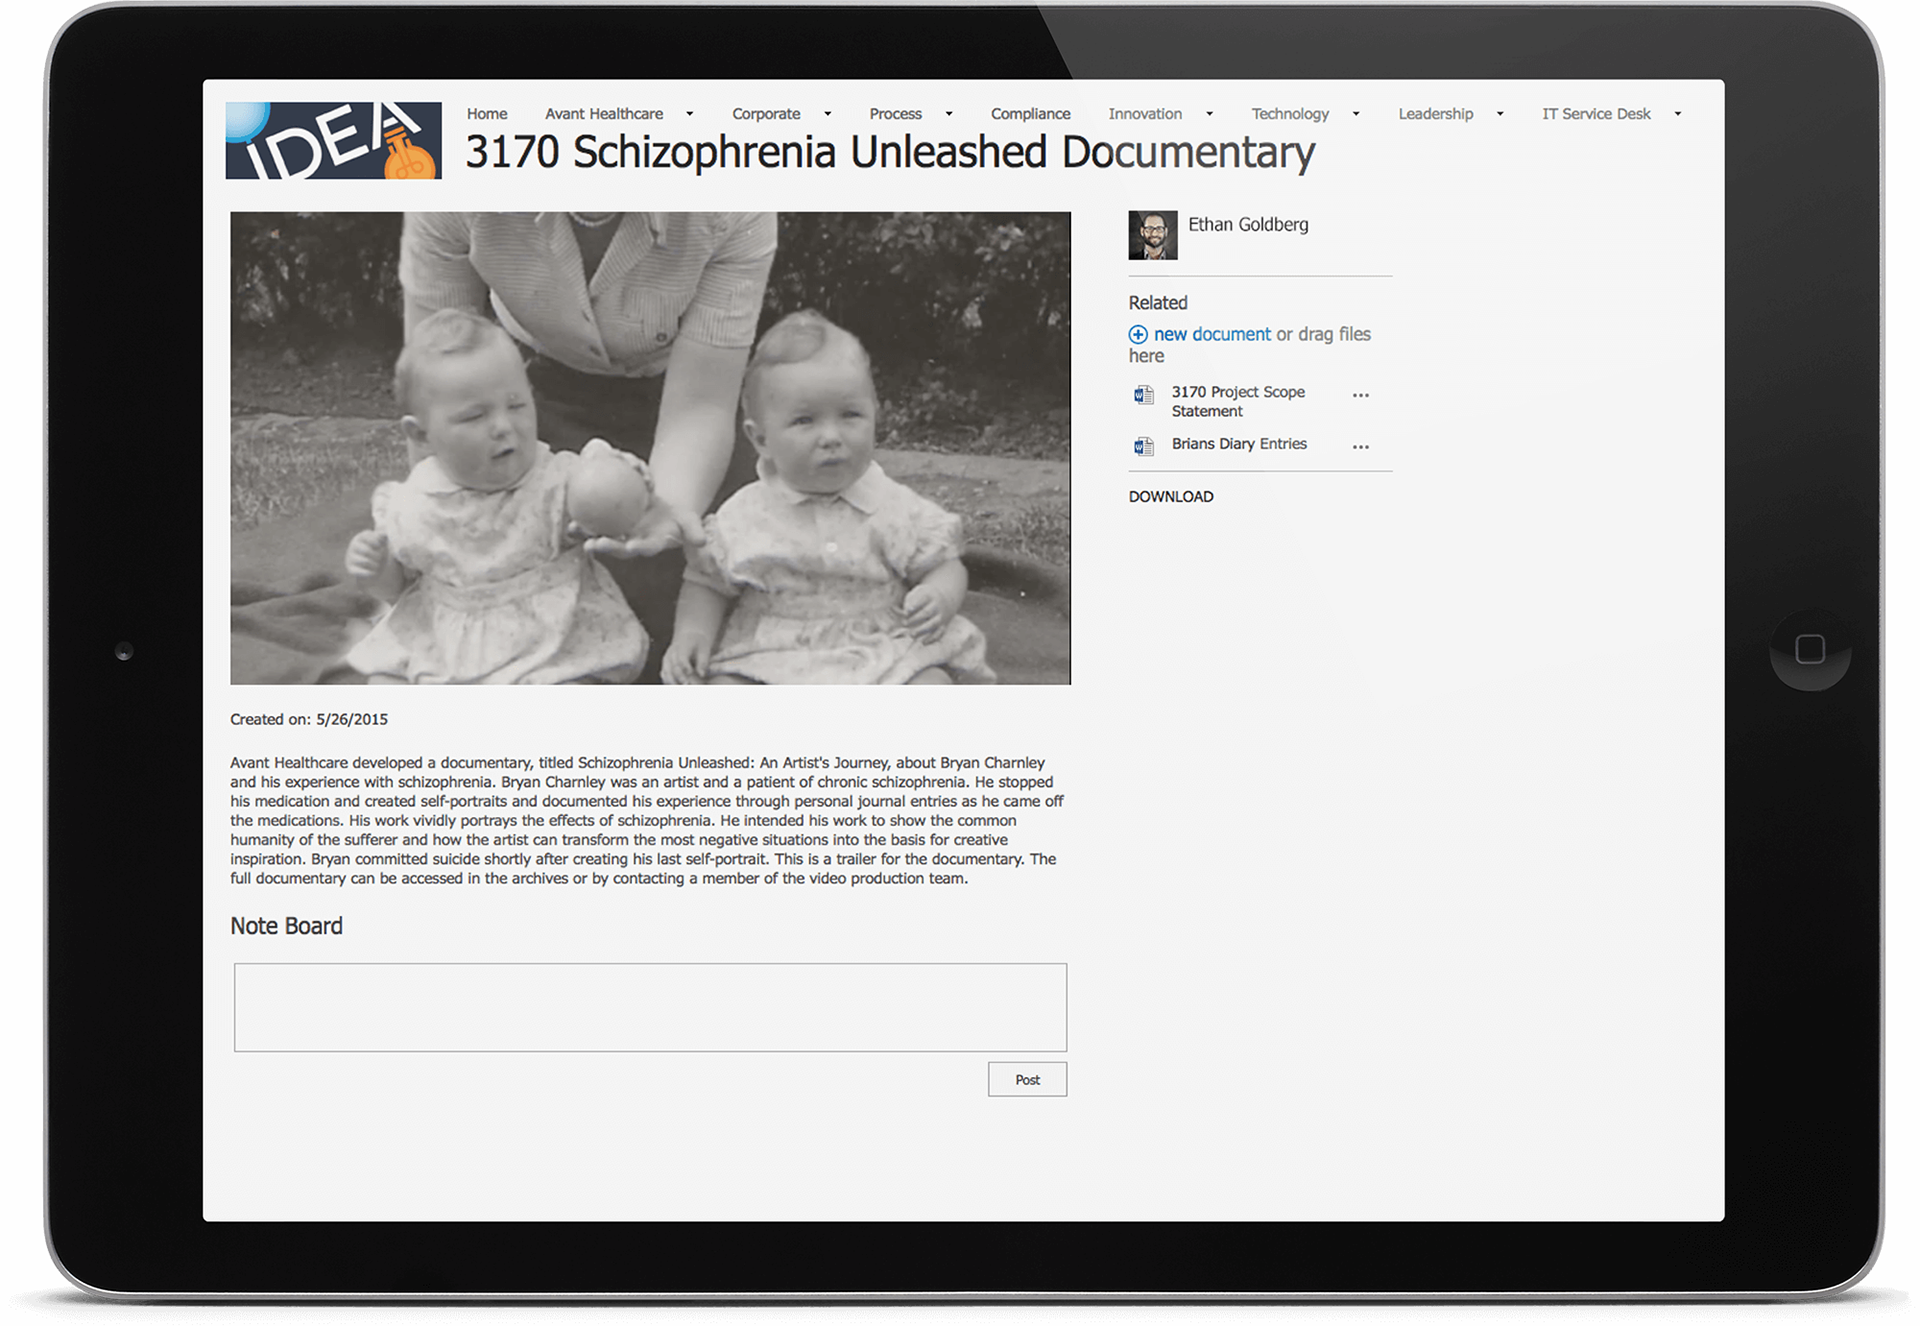Screen dimensions: 1920x1326
Task: Open the Leadership menu item
Action: pyautogui.click(x=1435, y=114)
